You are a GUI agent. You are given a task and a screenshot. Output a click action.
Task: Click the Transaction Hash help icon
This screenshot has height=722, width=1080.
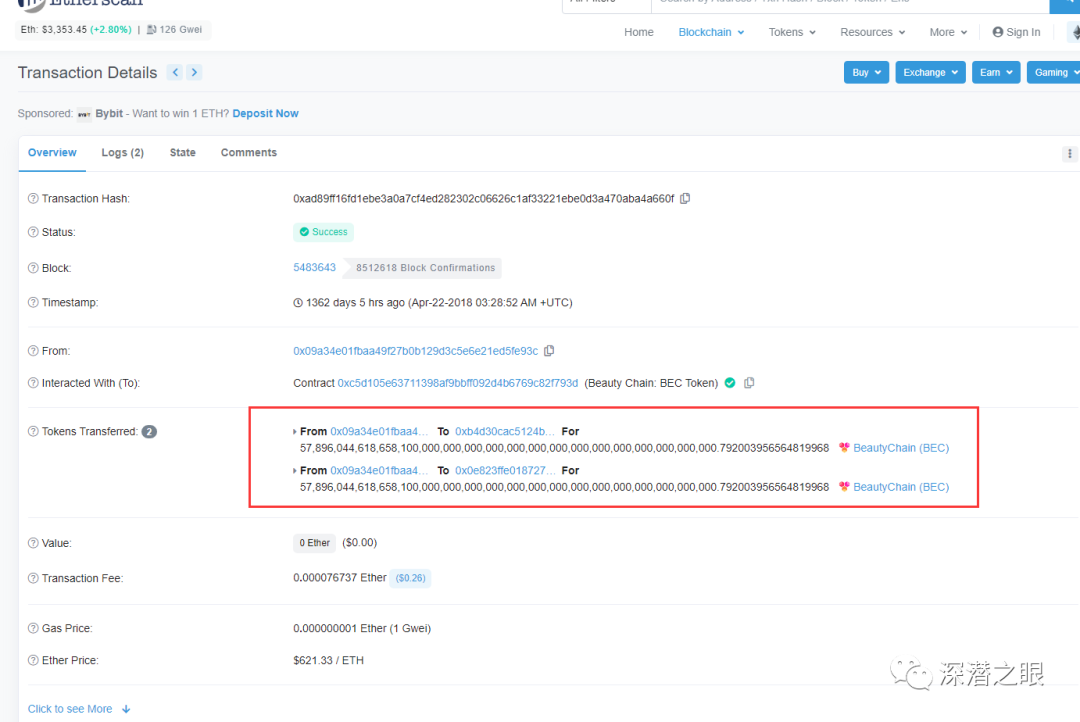pos(33,198)
